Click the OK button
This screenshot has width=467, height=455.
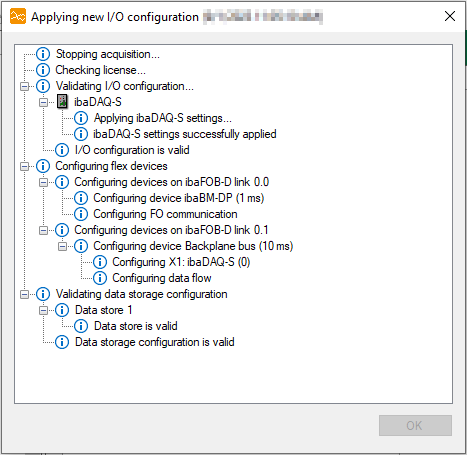415,425
